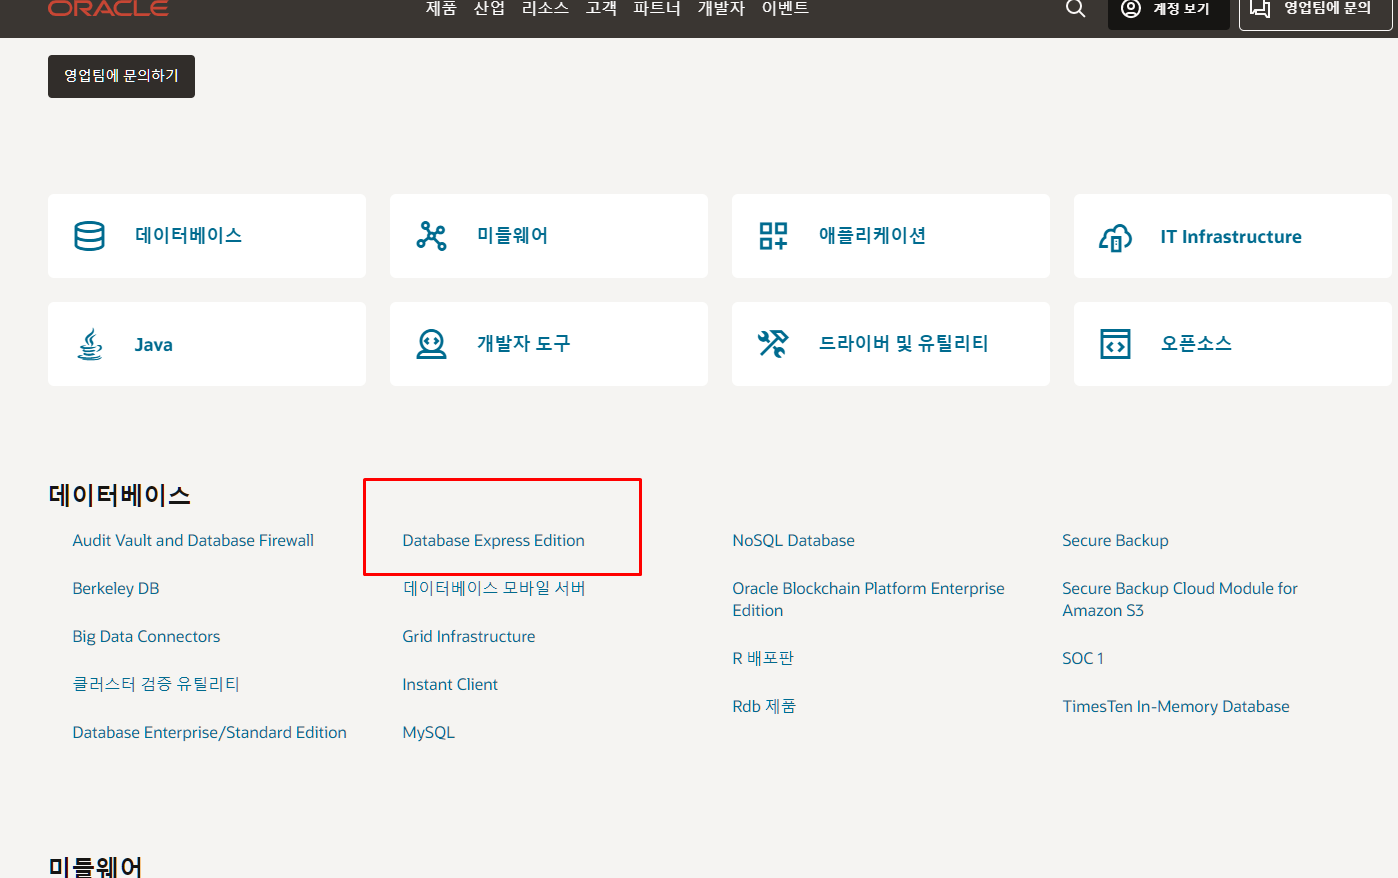Click the dark 영업팀에 문의하기 button
The height and width of the screenshot is (878, 1398).
pos(121,76)
